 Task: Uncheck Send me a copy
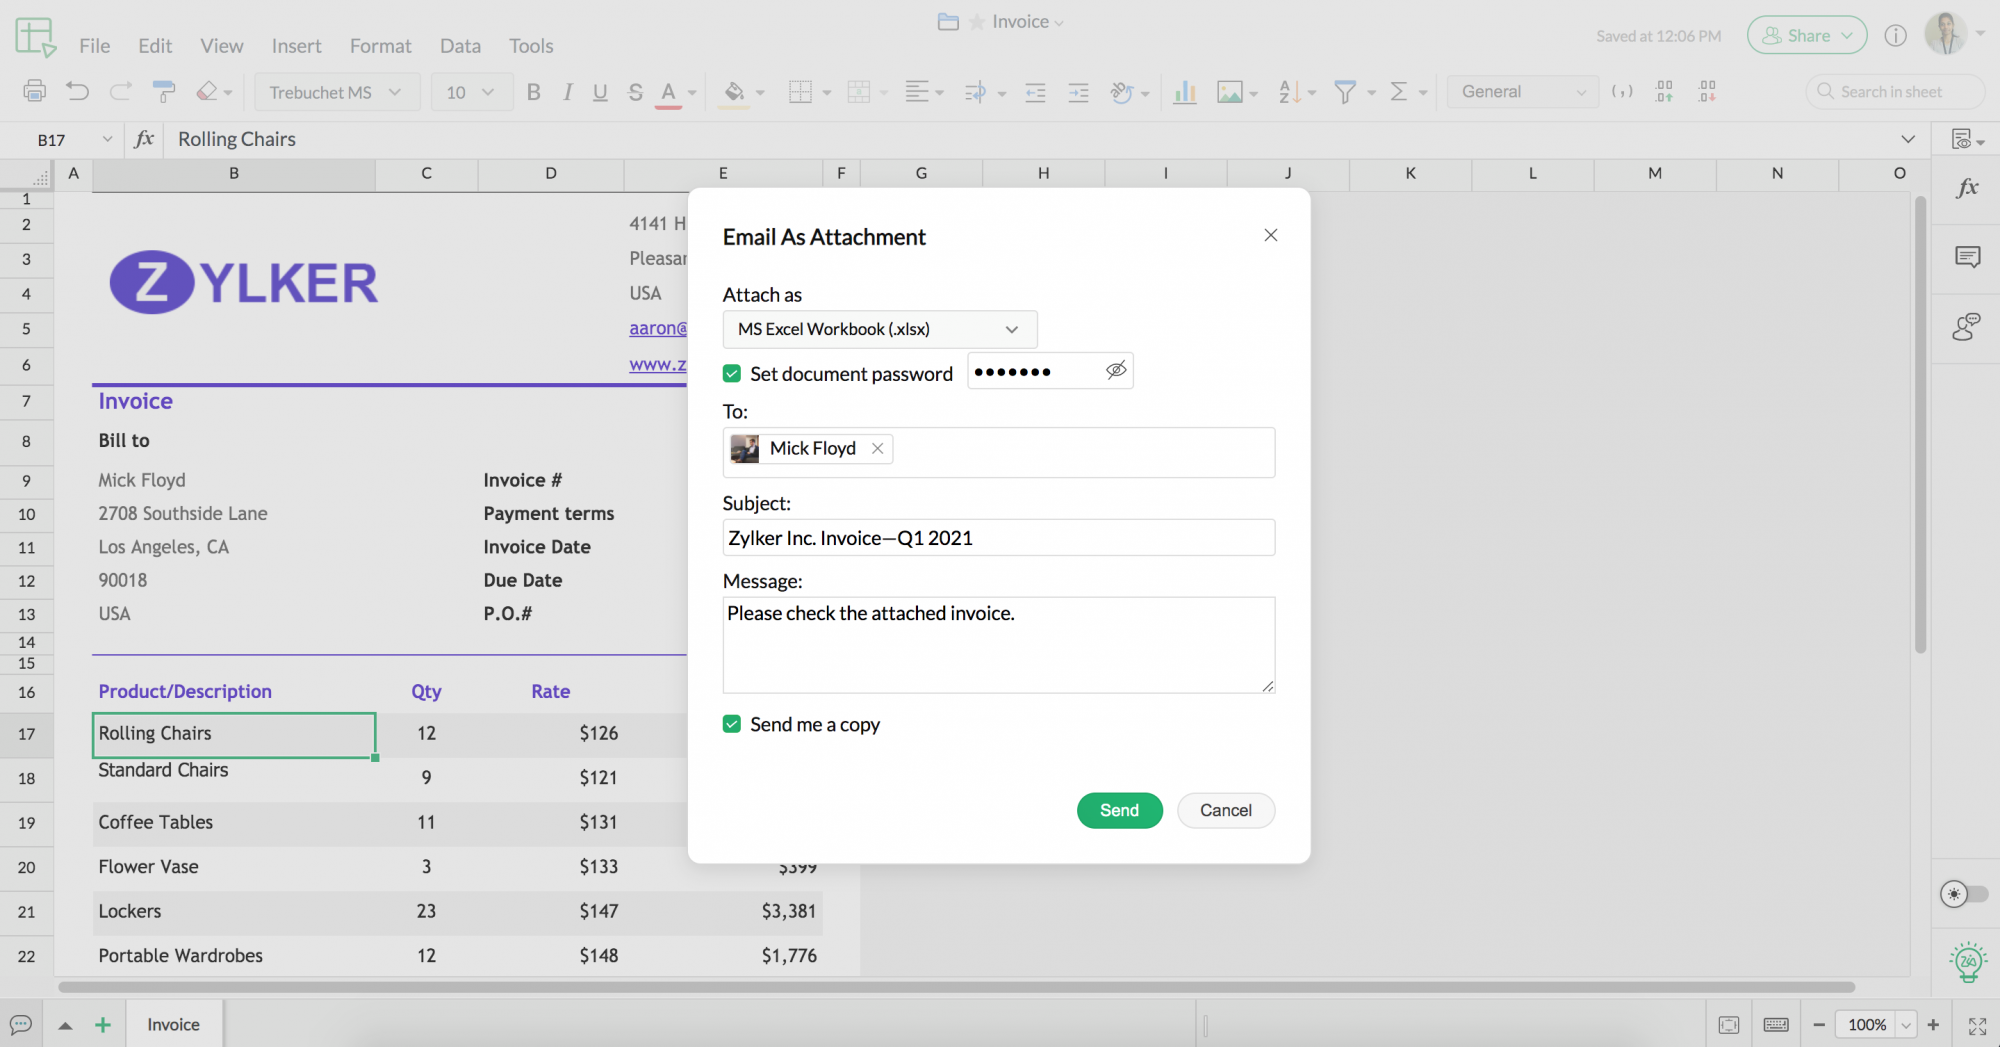[x=732, y=724]
